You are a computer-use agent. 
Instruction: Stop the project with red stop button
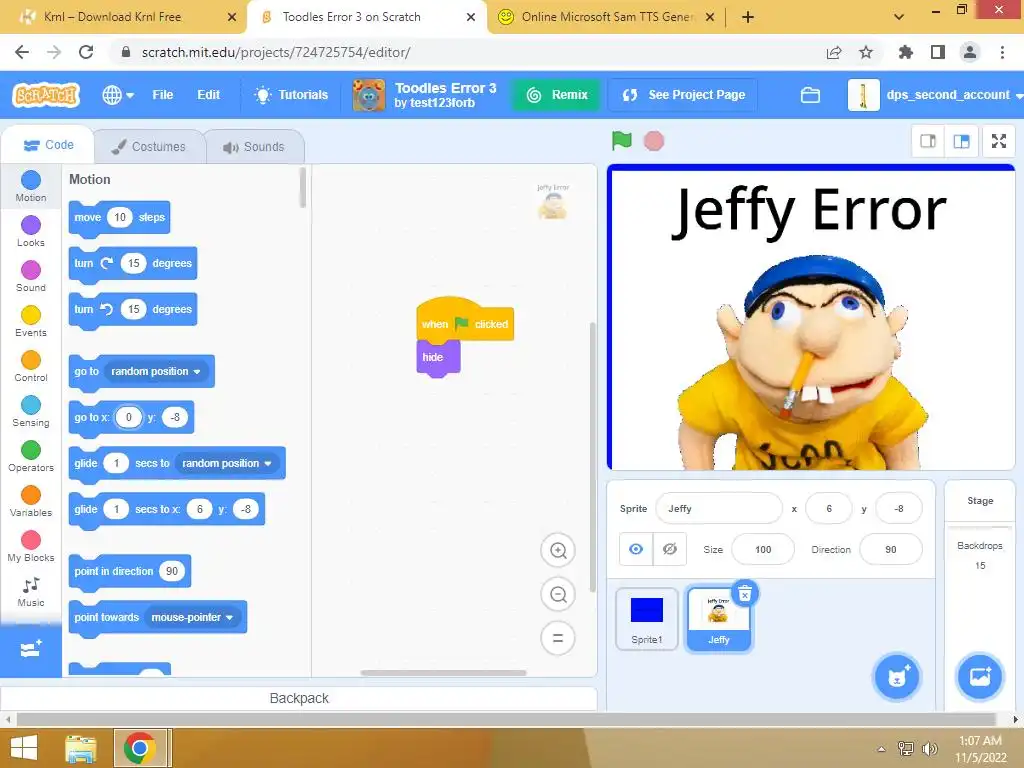(x=654, y=140)
